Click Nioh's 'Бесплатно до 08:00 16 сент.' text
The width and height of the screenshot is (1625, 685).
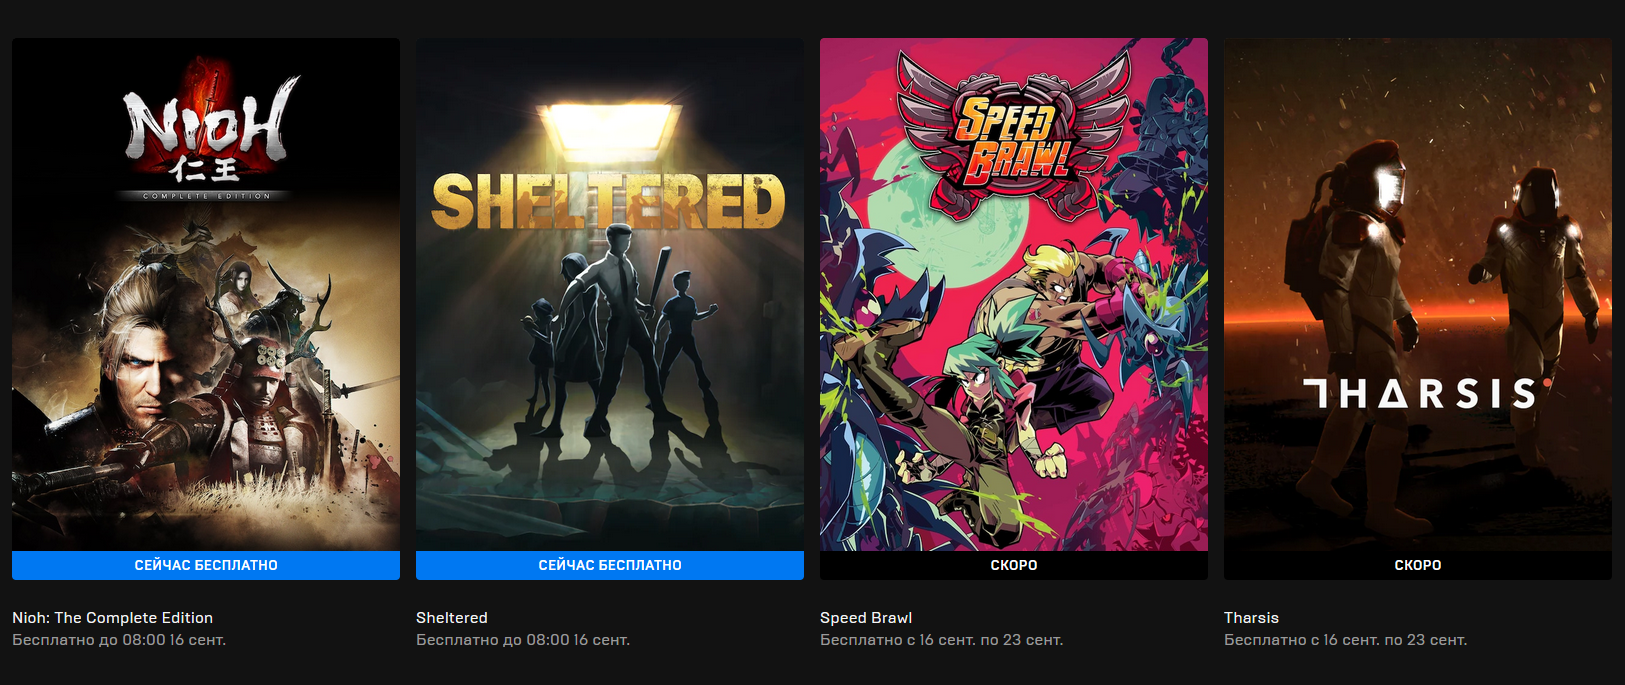tap(119, 640)
